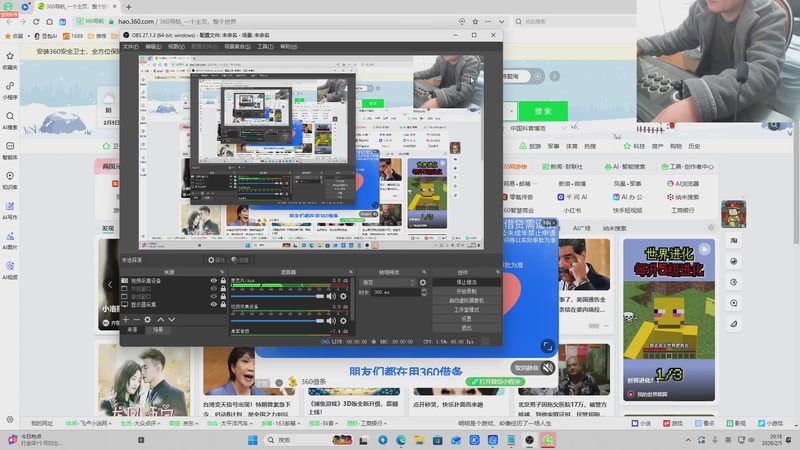
Task: Reload the page with browser refresh icon
Action: (x=36, y=21)
